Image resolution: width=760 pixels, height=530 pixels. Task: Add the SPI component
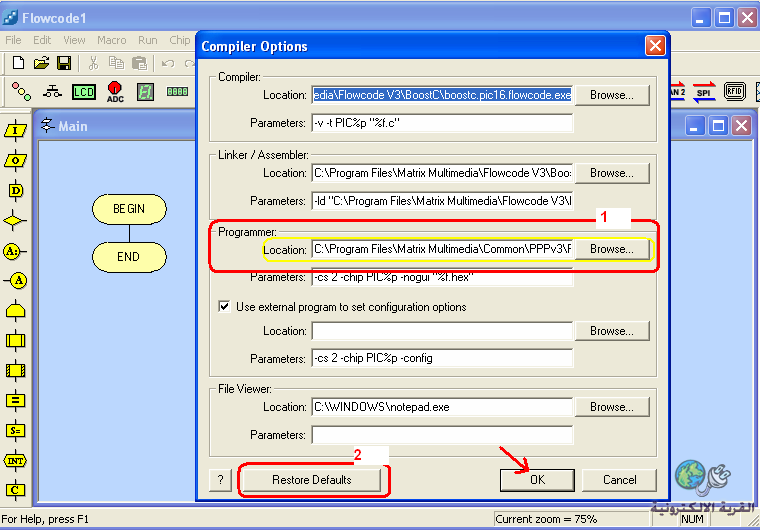[704, 92]
